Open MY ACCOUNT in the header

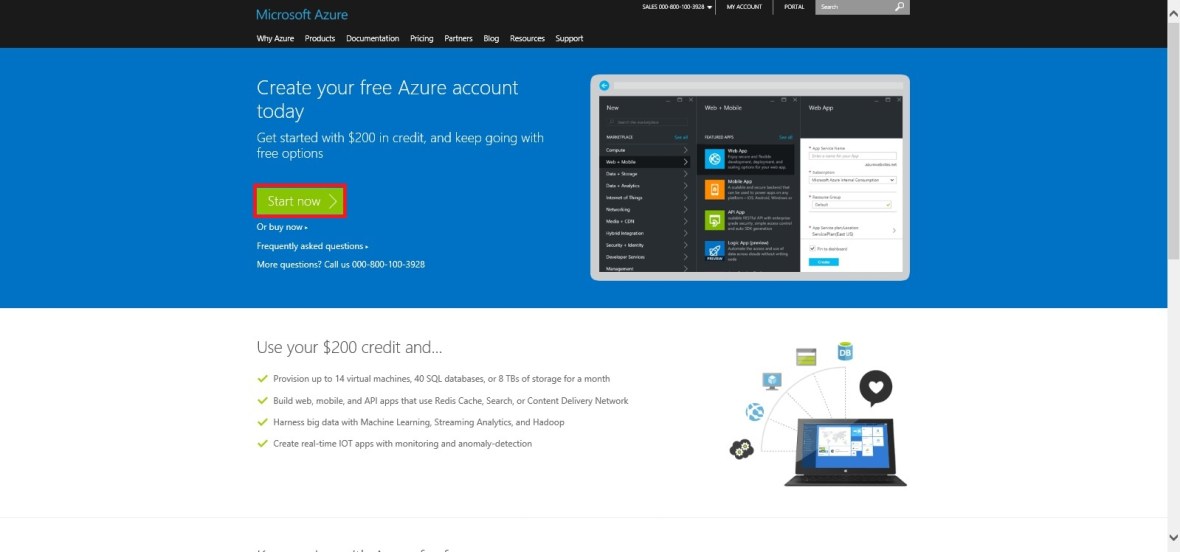coord(744,7)
